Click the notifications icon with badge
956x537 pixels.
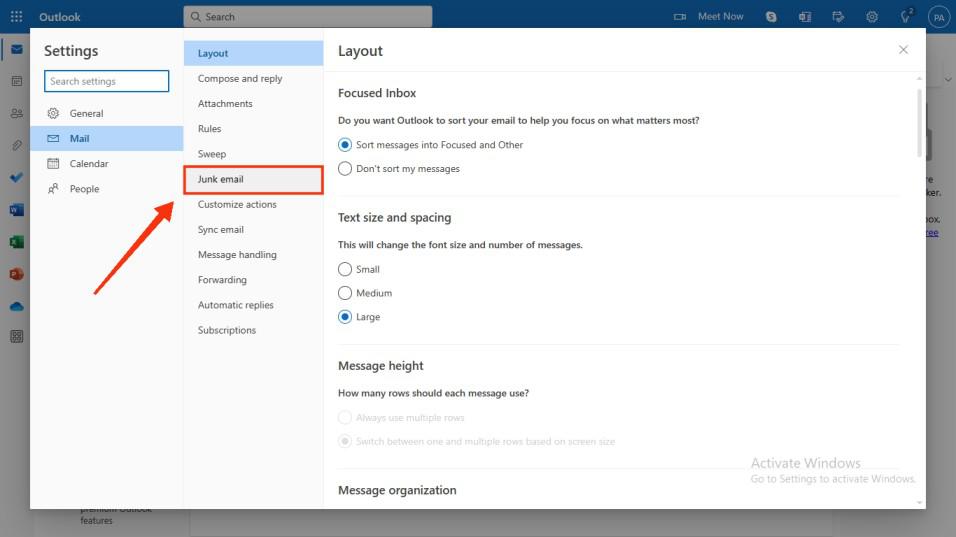(x=906, y=16)
